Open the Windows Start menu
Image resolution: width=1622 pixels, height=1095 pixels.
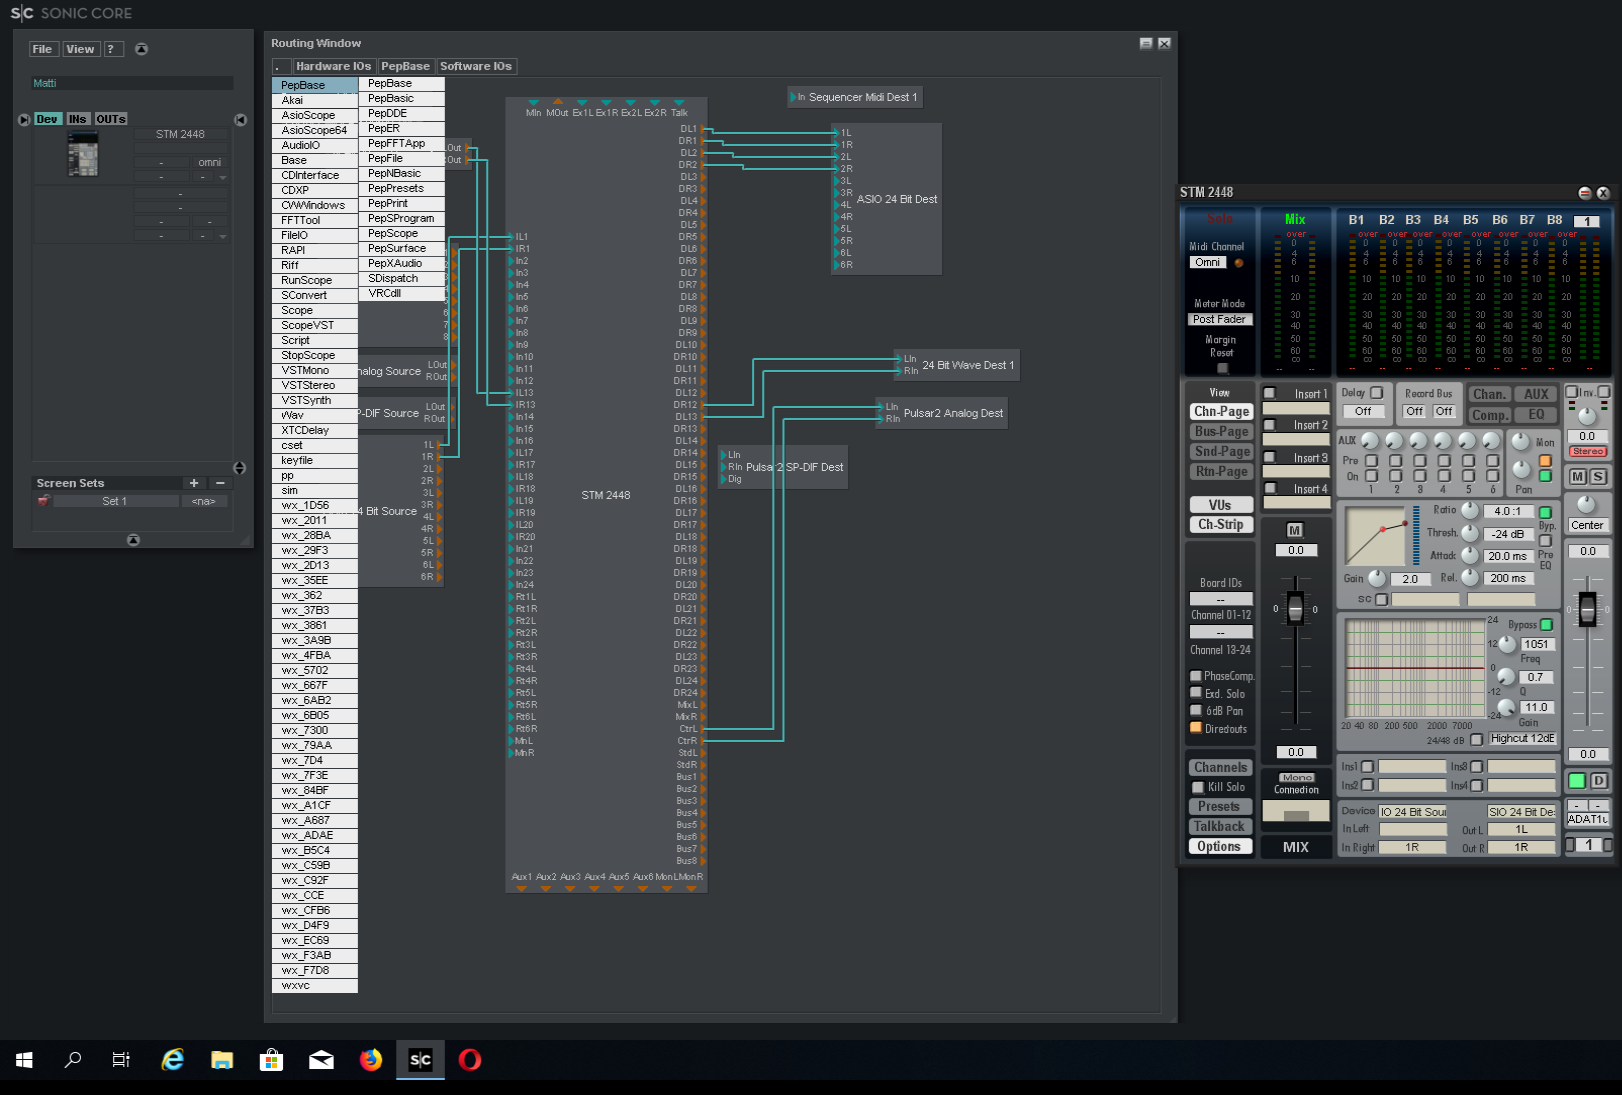(24, 1060)
